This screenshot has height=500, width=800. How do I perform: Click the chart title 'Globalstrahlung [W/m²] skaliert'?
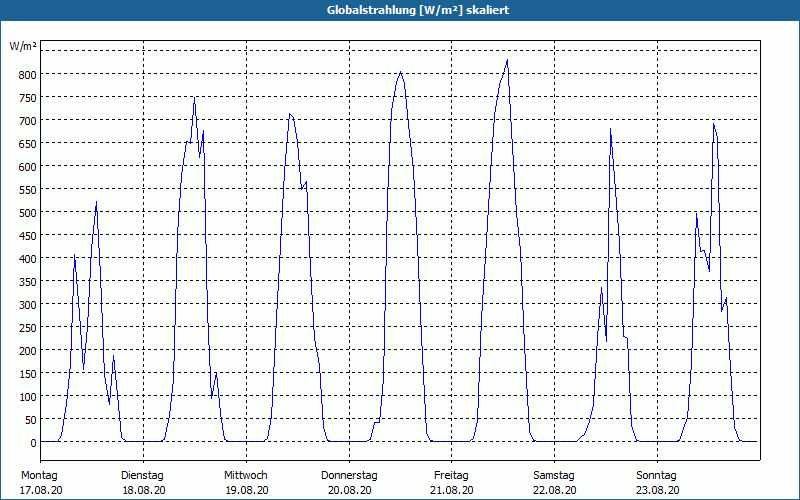[418, 10]
